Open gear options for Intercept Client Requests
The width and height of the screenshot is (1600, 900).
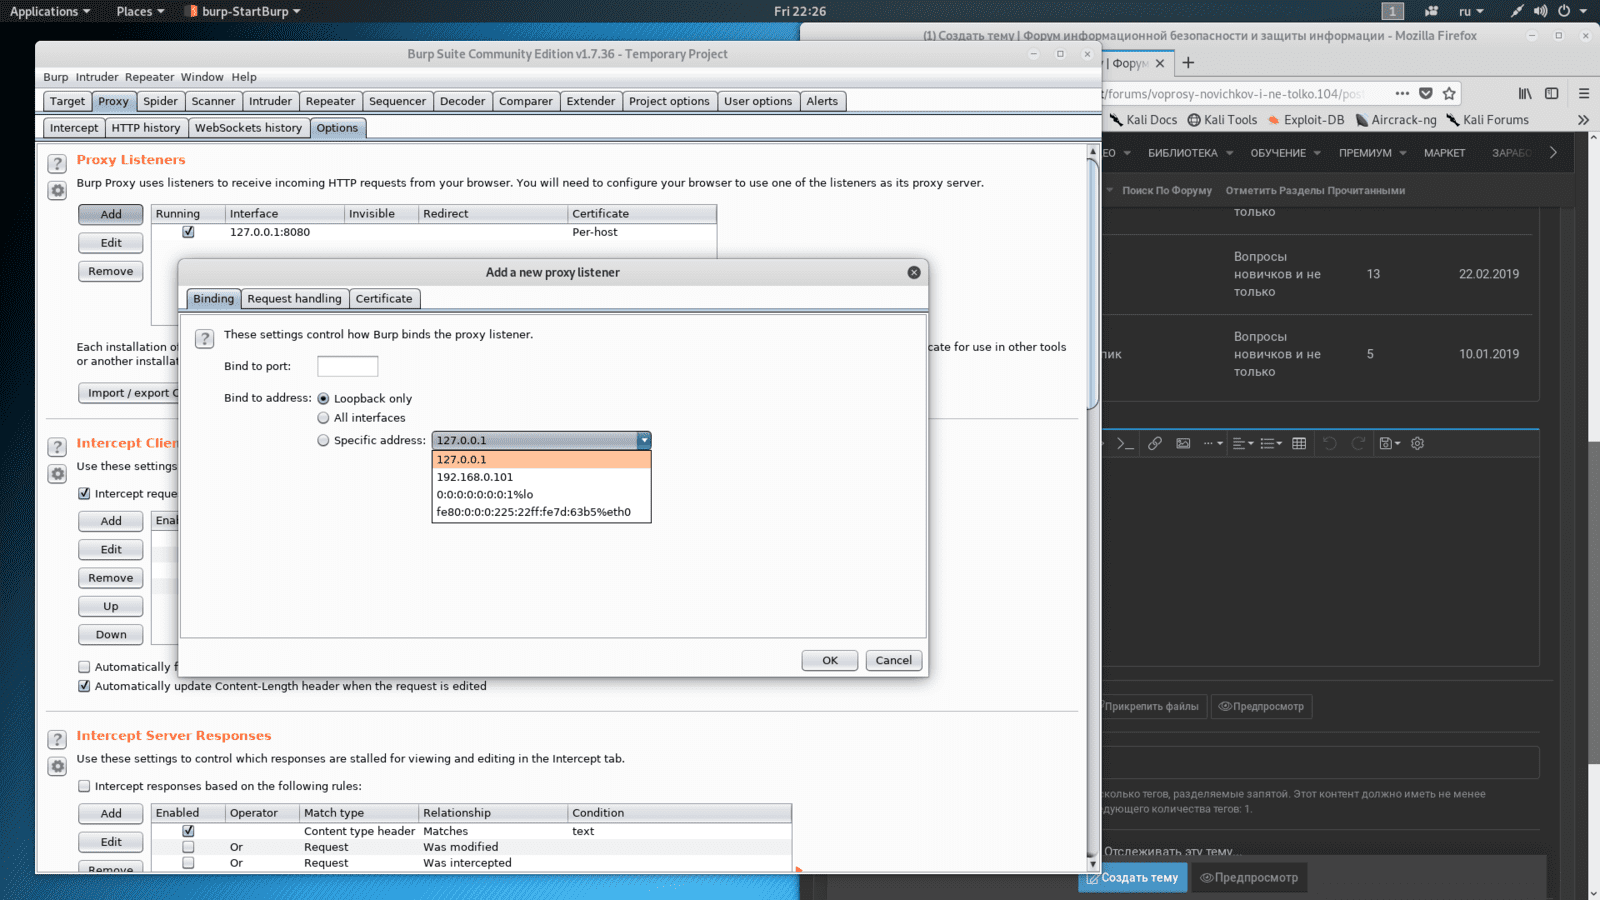pyautogui.click(x=57, y=474)
